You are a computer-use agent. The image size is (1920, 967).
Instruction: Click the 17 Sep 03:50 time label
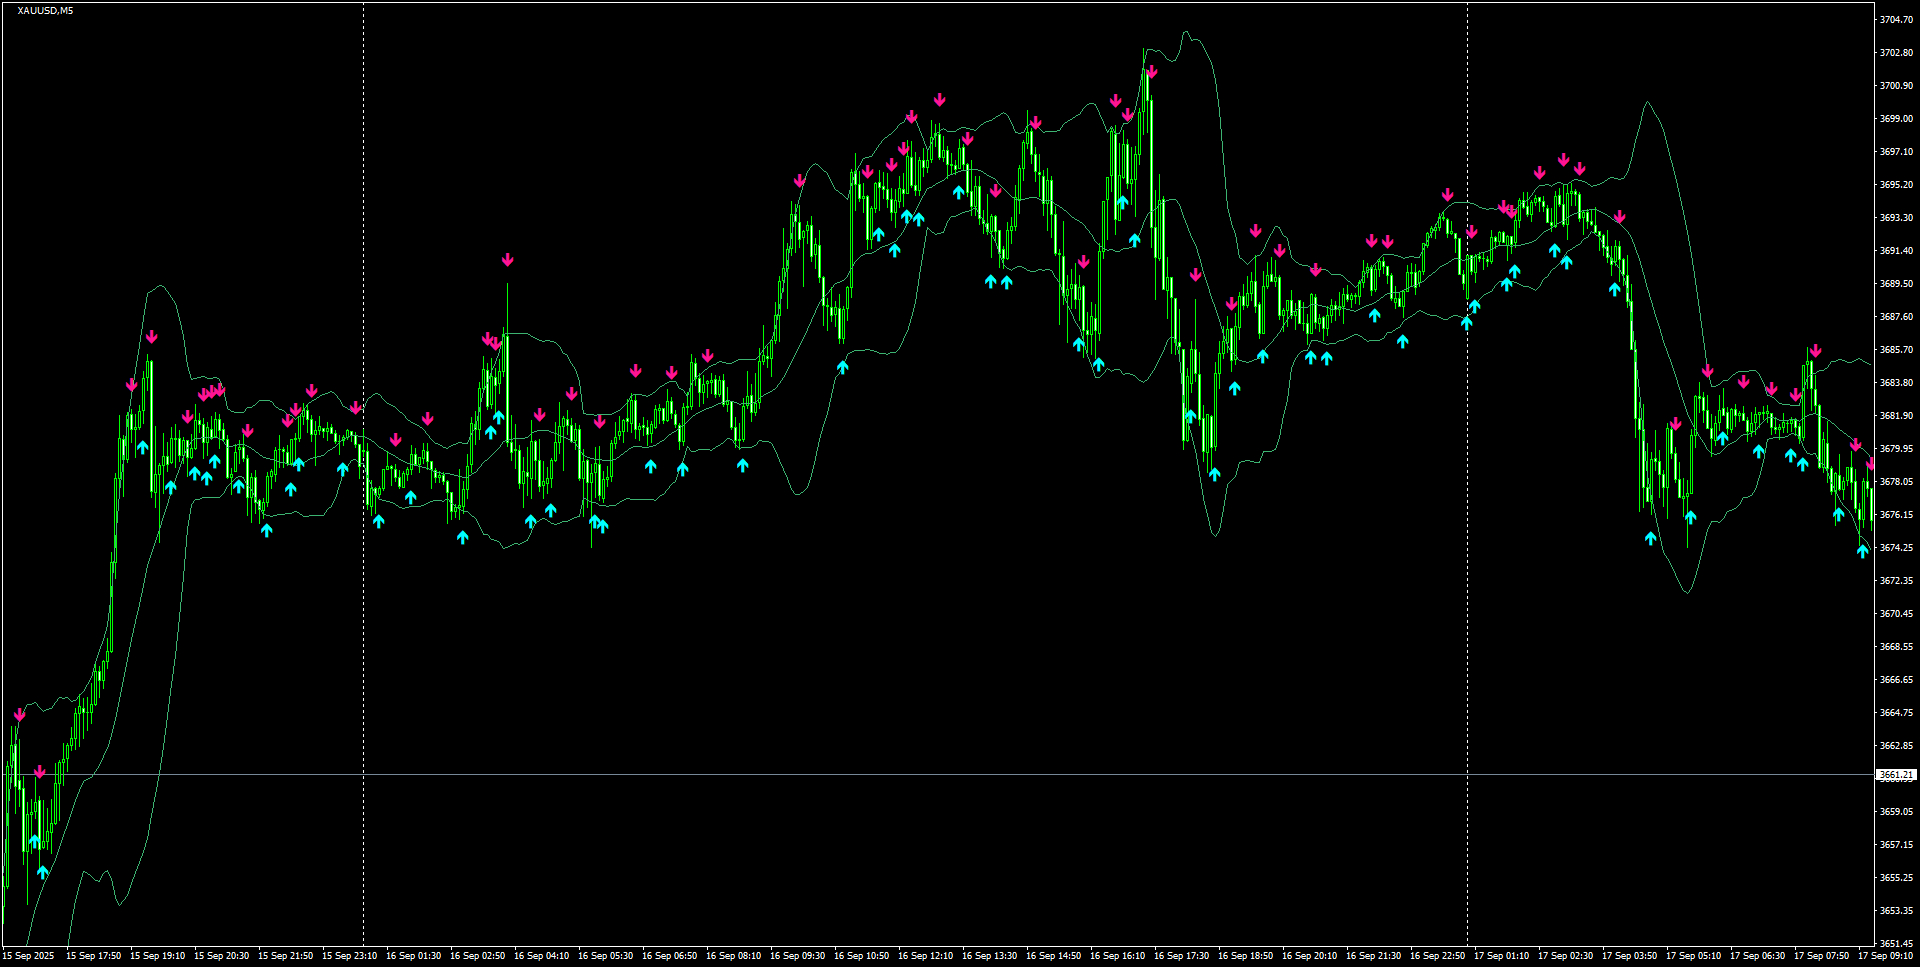pyautogui.click(x=1629, y=956)
